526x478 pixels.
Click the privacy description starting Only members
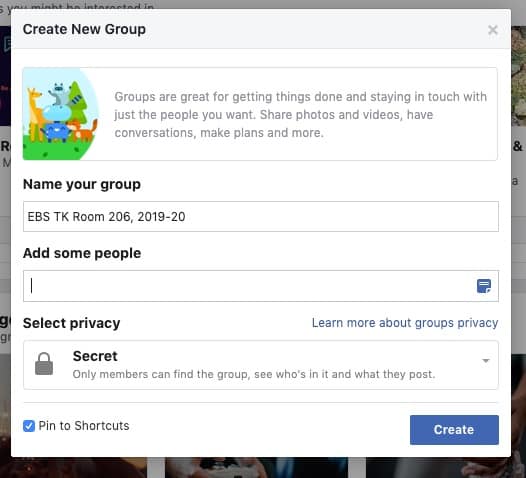click(254, 374)
